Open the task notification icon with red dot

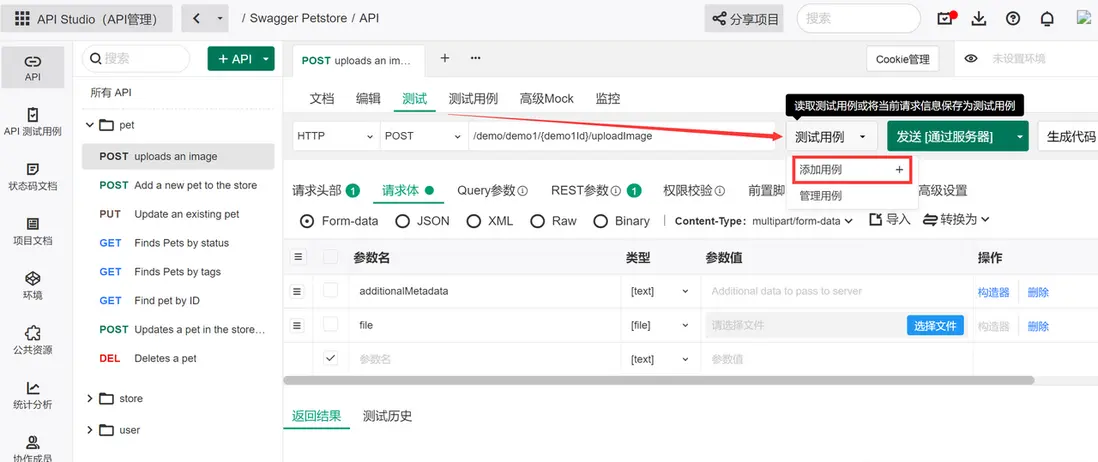tap(946, 19)
